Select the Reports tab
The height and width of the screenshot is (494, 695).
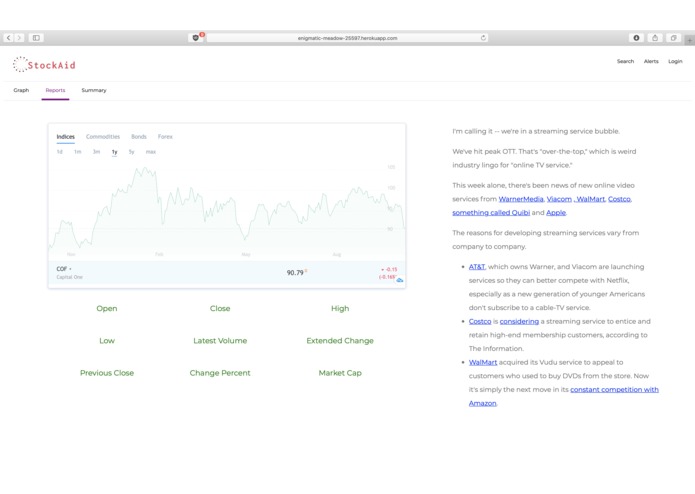click(x=55, y=90)
